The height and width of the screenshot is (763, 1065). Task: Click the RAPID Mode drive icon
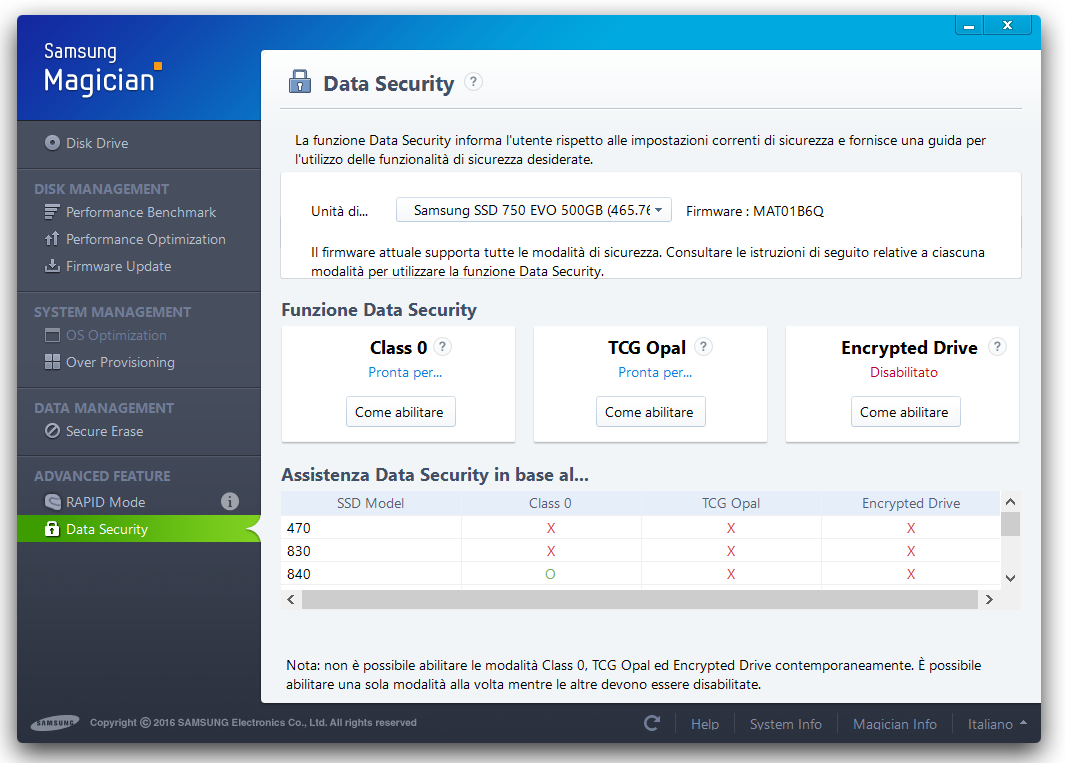coord(52,501)
